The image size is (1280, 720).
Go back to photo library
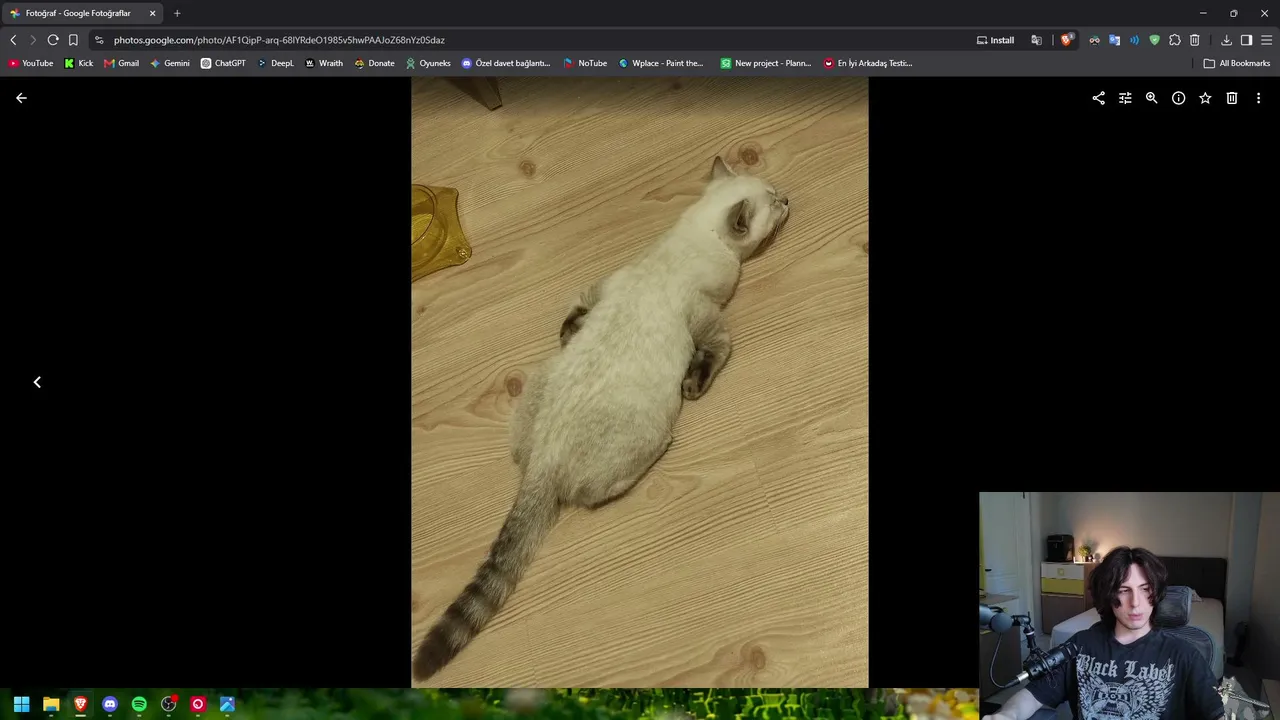21,98
